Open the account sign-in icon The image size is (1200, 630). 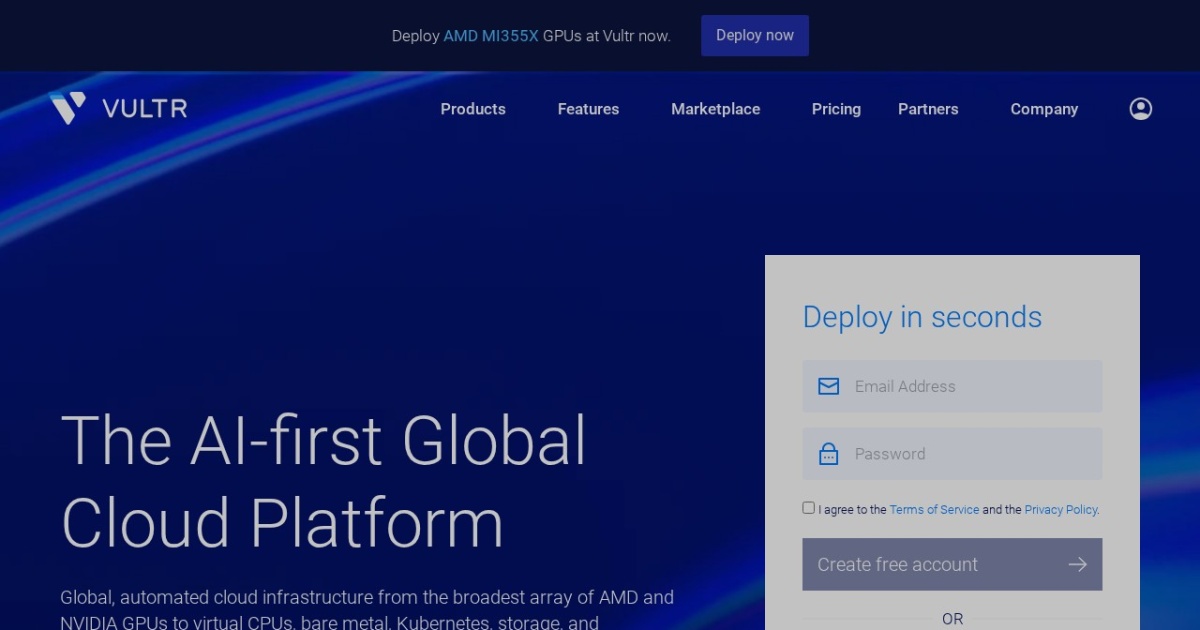pos(1140,108)
